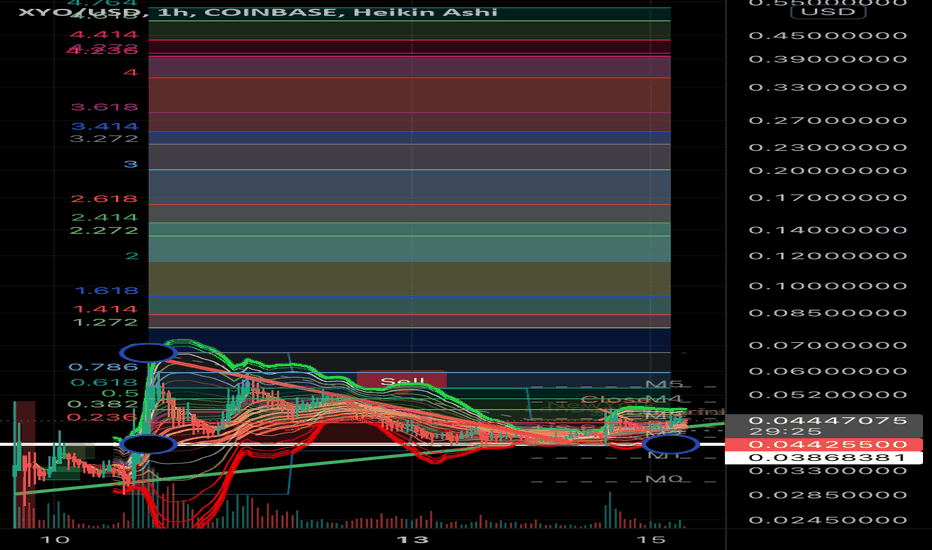This screenshot has height=550, width=932.
Task: Click 0.17000000 on the price axis
Action: 828,197
